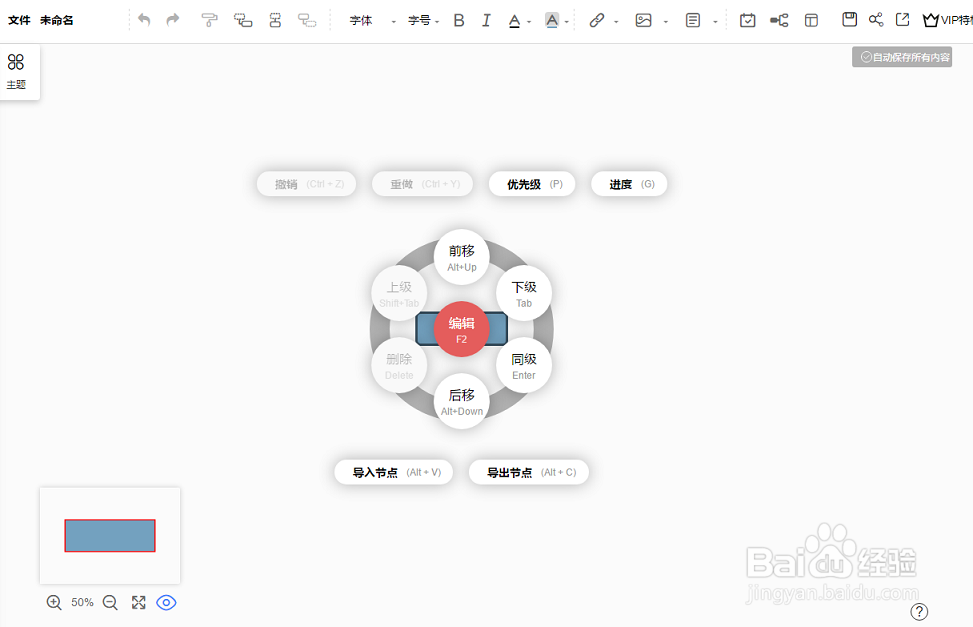This screenshot has height=627, width=973.
Task: Click the 导出节点 (Alt+C) button
Action: (x=529, y=472)
